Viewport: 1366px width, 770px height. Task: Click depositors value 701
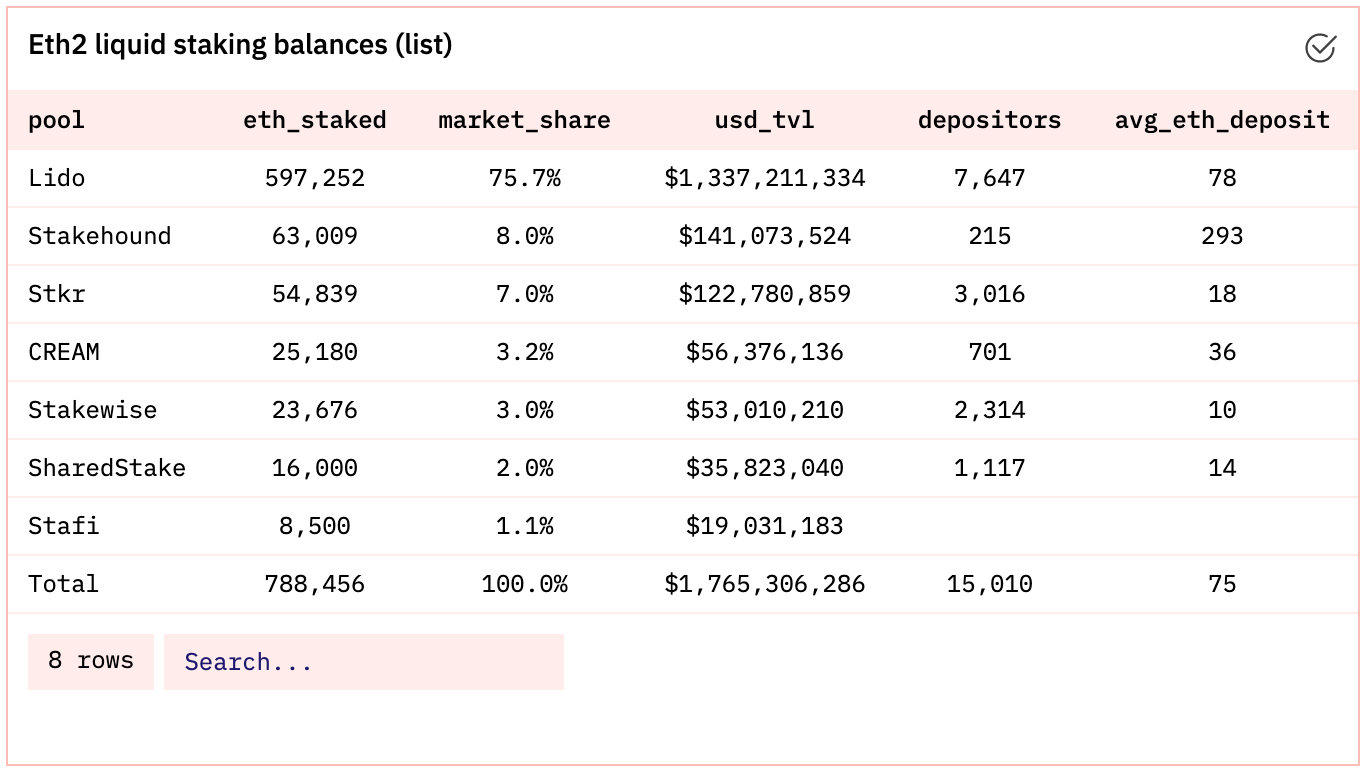(990, 352)
